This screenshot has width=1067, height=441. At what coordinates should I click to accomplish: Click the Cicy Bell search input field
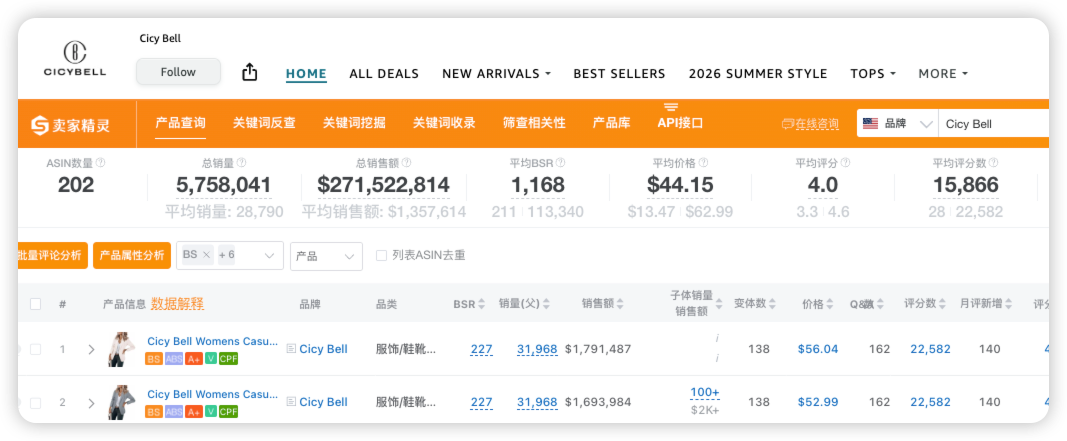tap(995, 124)
